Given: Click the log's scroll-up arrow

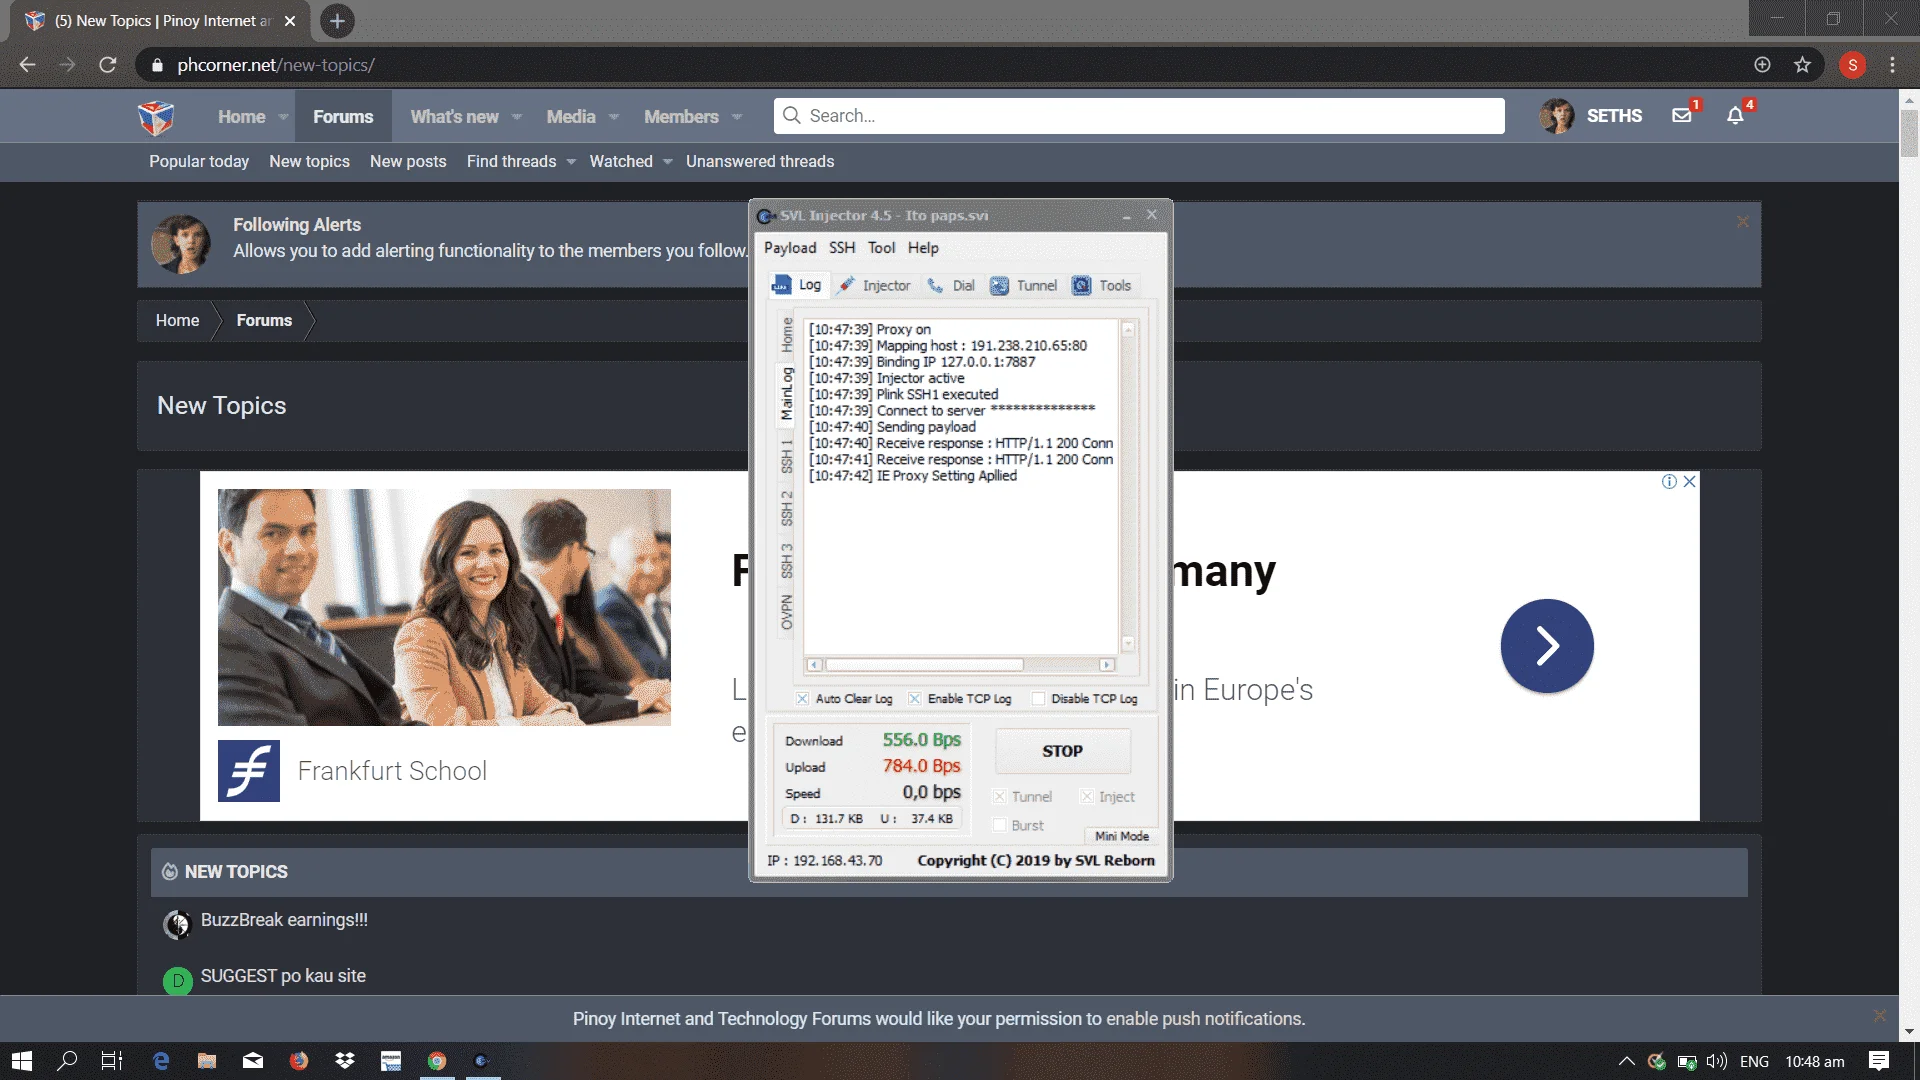Looking at the screenshot, I should (x=1128, y=329).
